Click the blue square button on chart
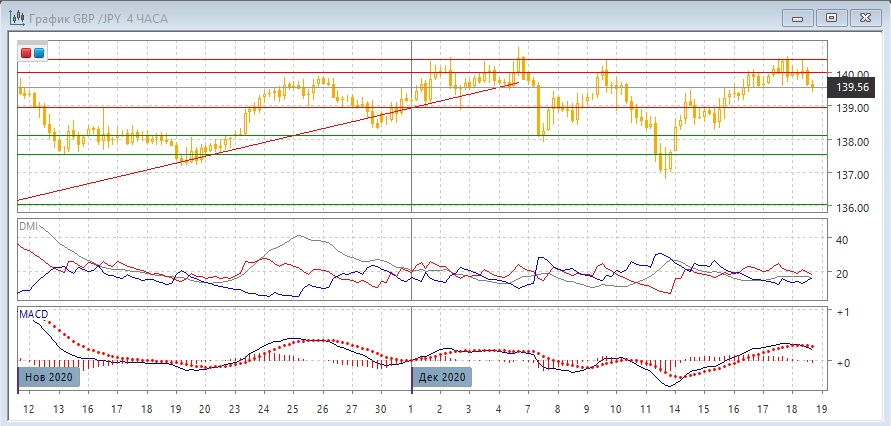 [39, 52]
